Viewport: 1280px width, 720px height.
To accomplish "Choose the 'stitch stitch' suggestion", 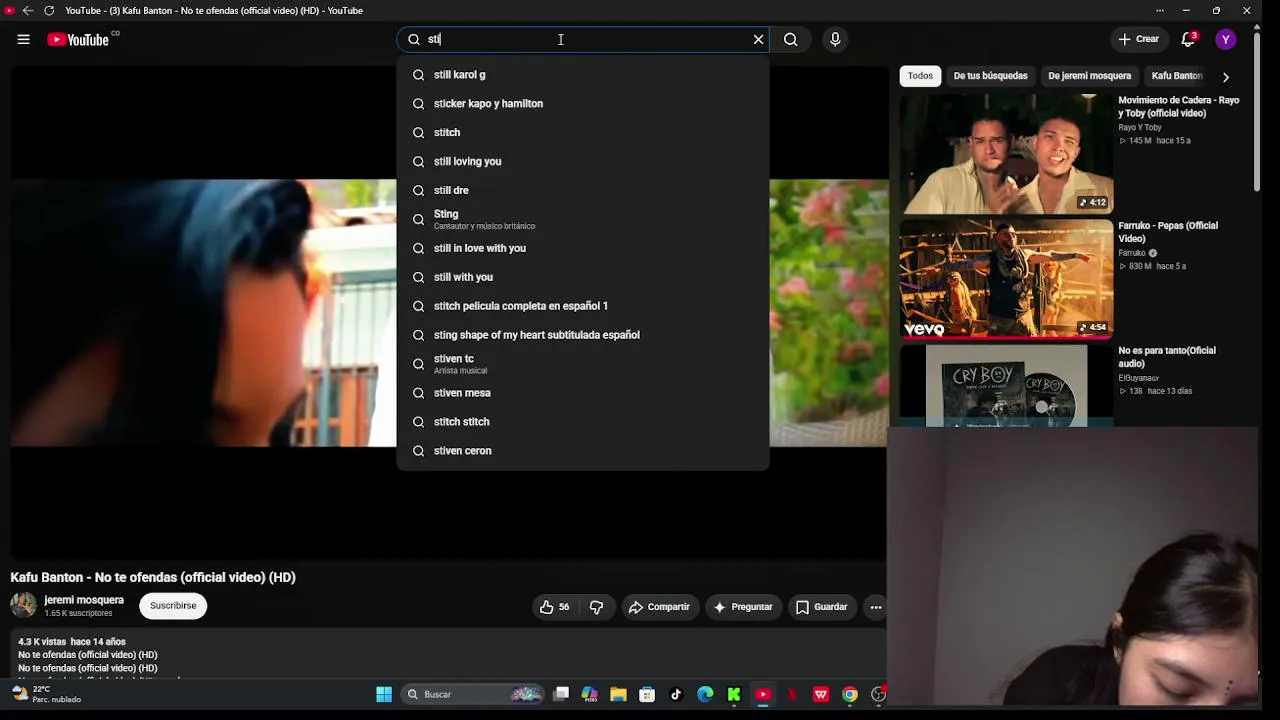I will [583, 423].
